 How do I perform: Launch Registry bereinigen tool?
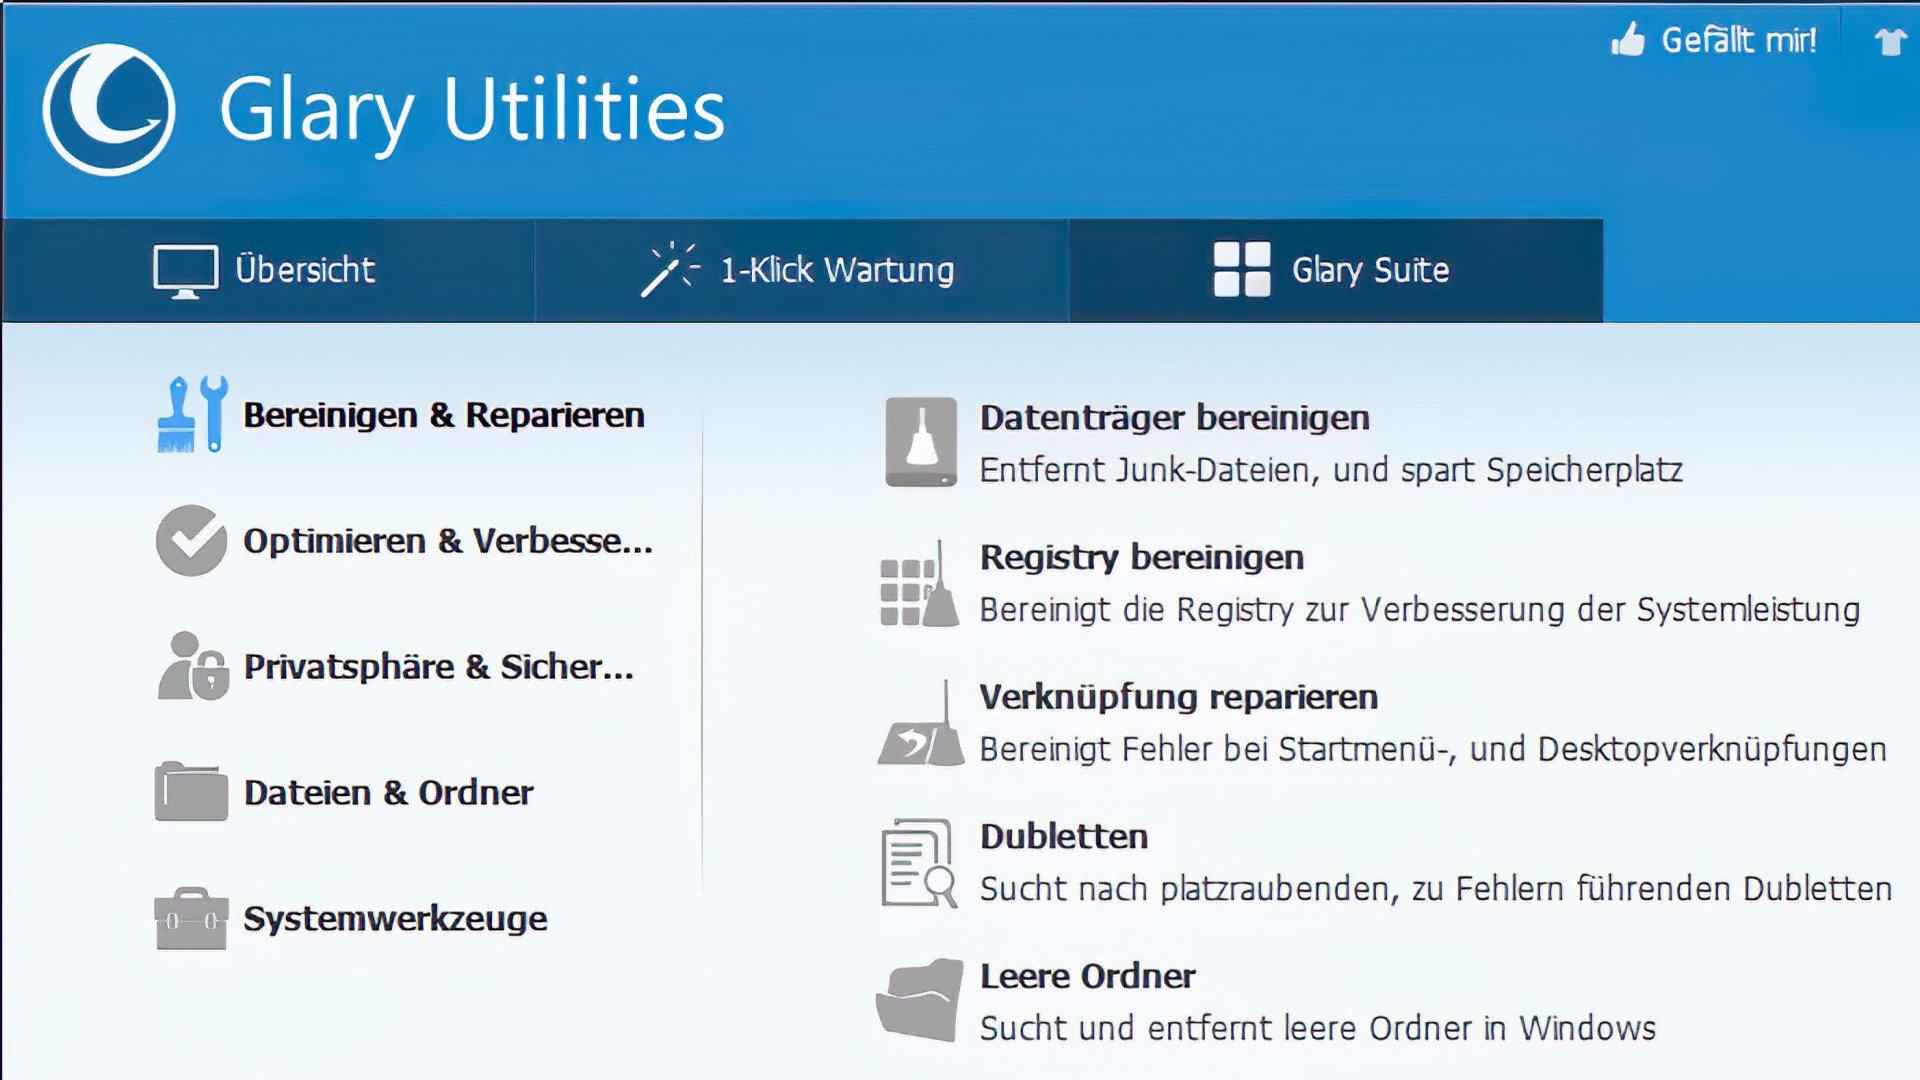1142,557
